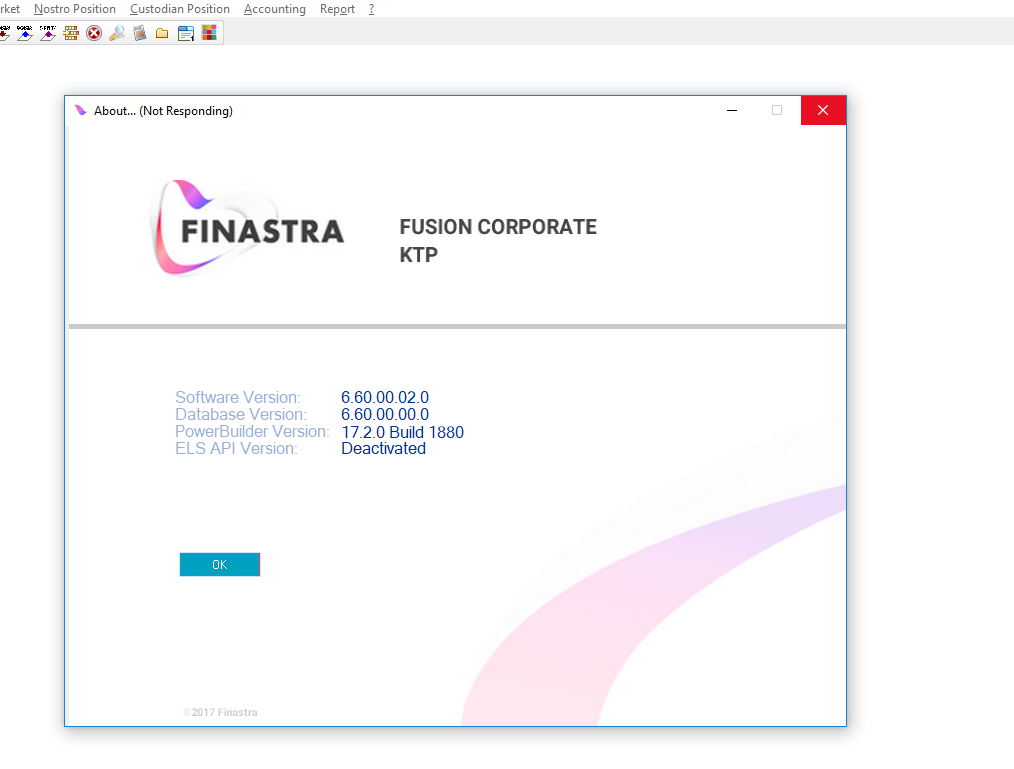The height and width of the screenshot is (769, 1014).
Task: Open the yellow folder toolbar icon
Action: (x=162, y=33)
